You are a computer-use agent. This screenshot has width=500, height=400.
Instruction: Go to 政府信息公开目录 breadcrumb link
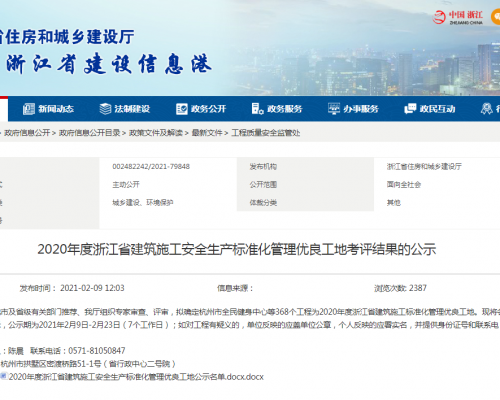(x=89, y=133)
